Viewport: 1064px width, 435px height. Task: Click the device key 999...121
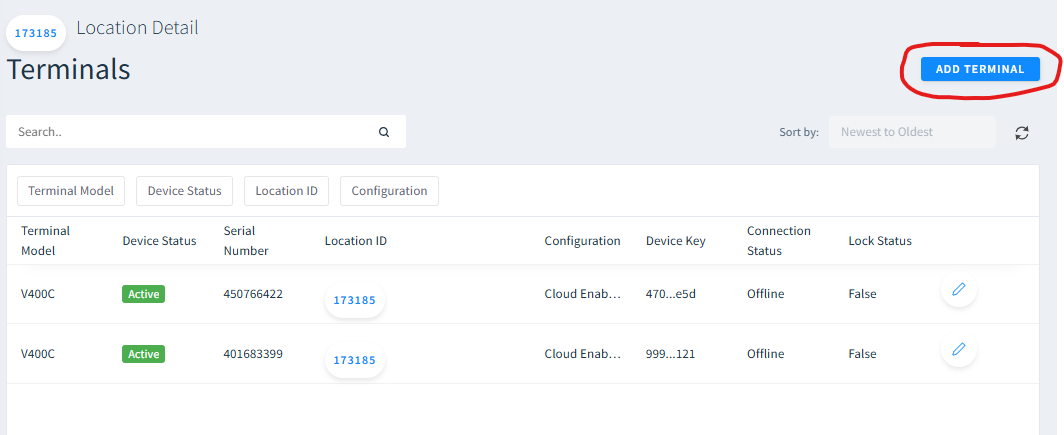[670, 354]
